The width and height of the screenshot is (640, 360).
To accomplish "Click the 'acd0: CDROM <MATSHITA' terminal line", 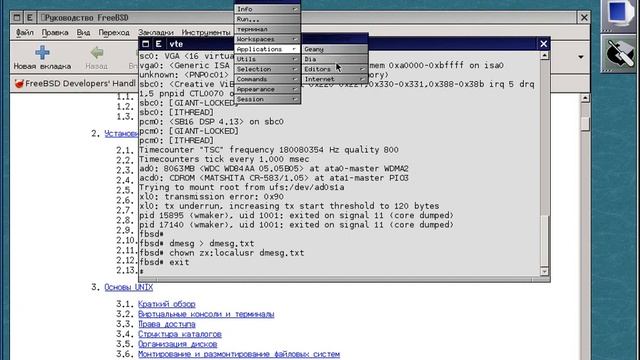I will (x=274, y=178).
